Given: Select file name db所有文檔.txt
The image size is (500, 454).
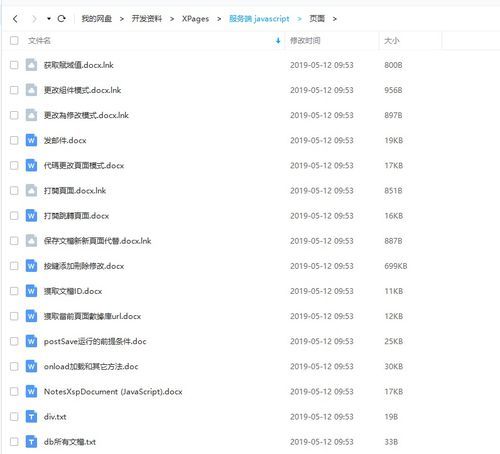Looking at the screenshot, I should [x=70, y=442].
